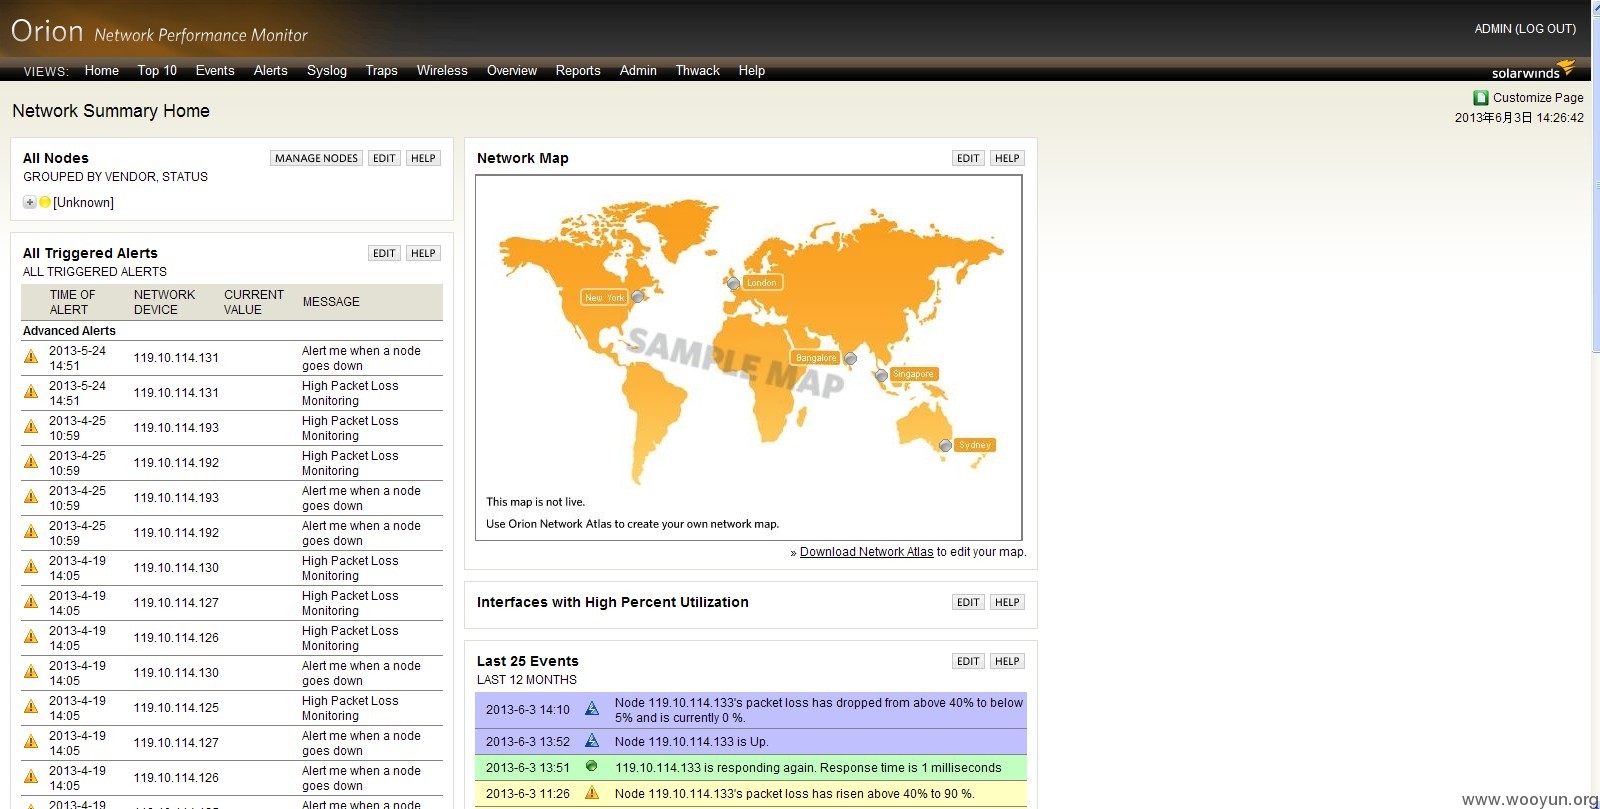Click MANAGE NODES button
The height and width of the screenshot is (809, 1600).
316,158
